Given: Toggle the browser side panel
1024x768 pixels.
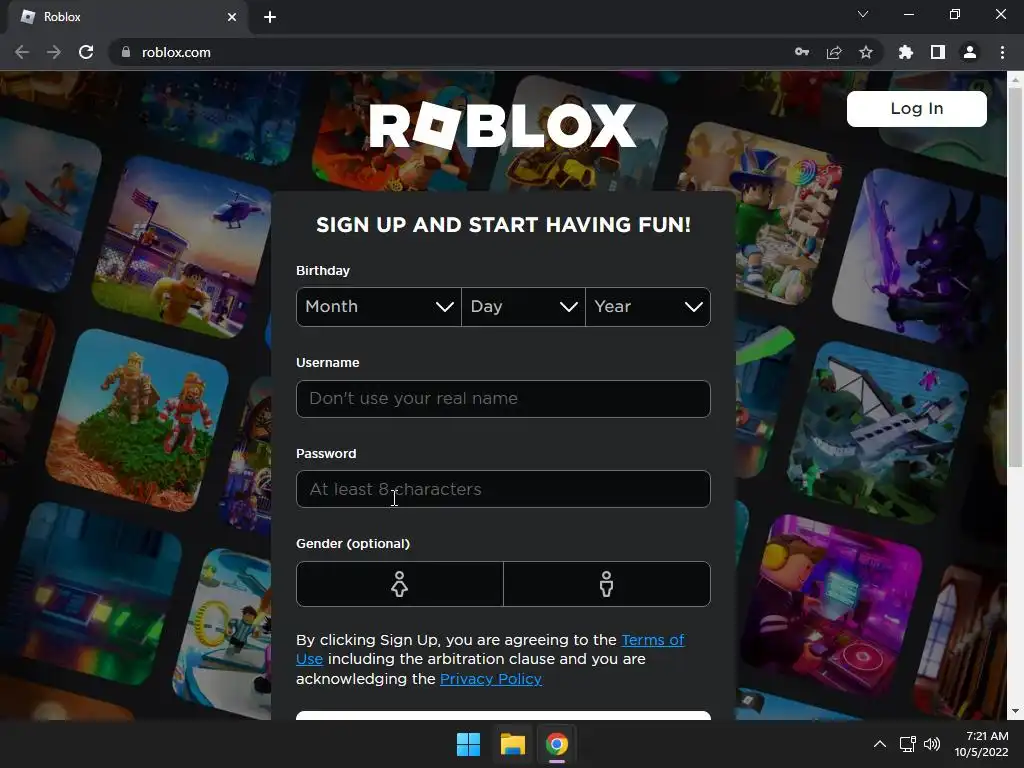Looking at the screenshot, I should point(938,52).
